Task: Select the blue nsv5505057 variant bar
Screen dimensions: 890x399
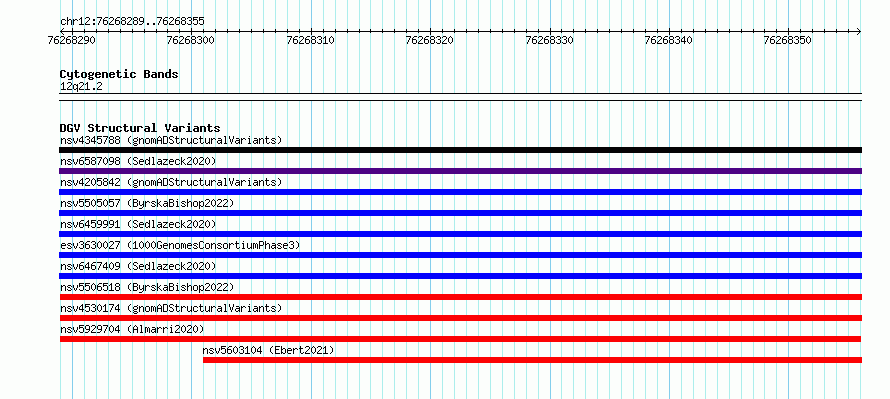Action: [460, 213]
